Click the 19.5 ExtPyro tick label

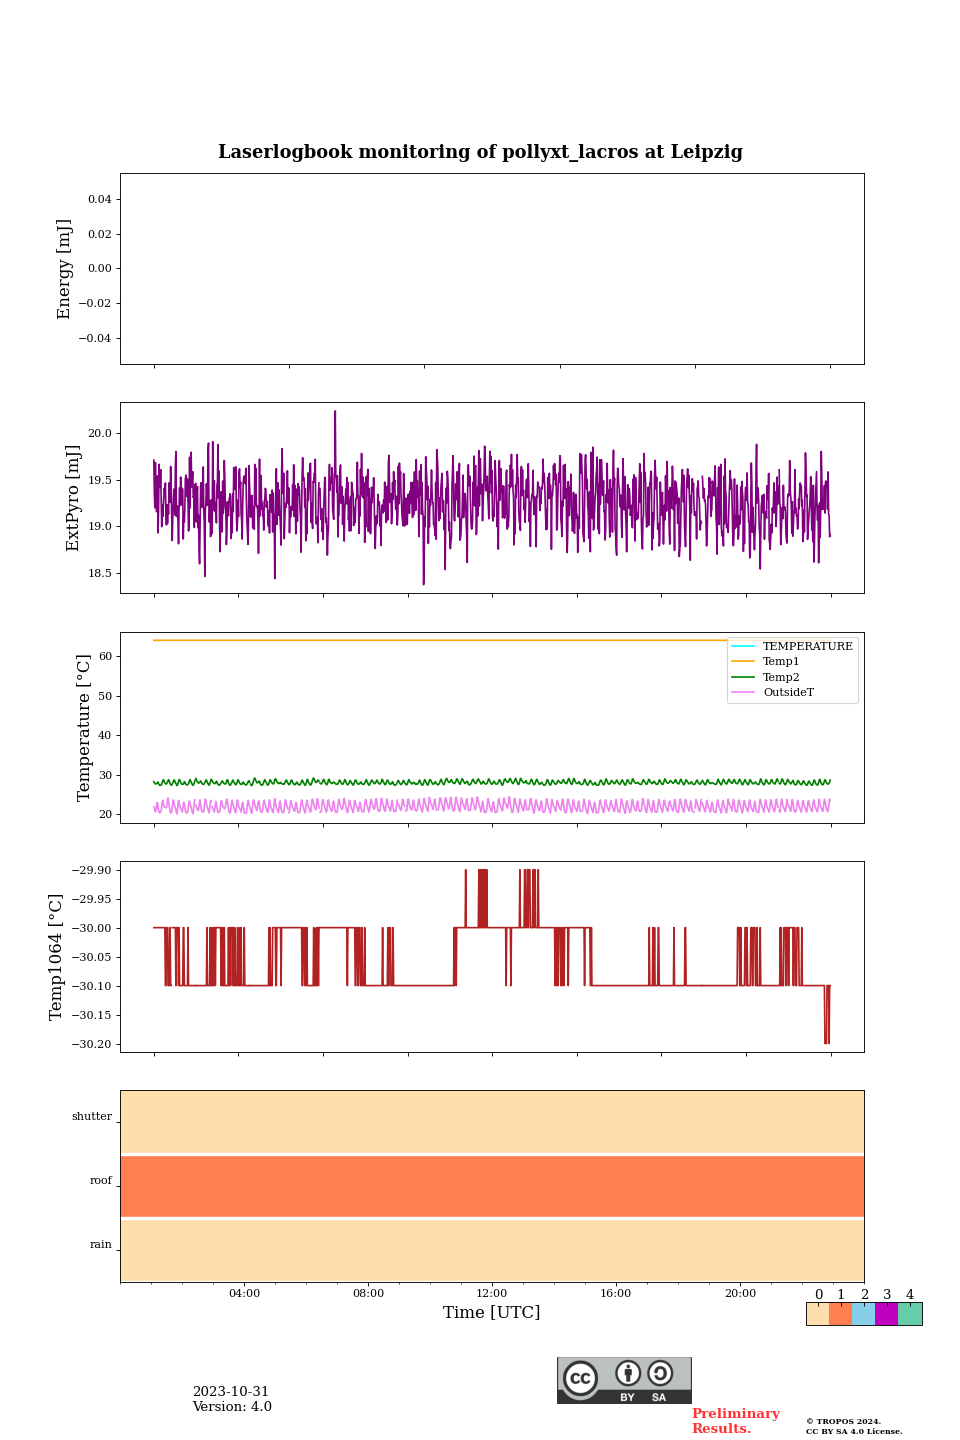tap(99, 480)
